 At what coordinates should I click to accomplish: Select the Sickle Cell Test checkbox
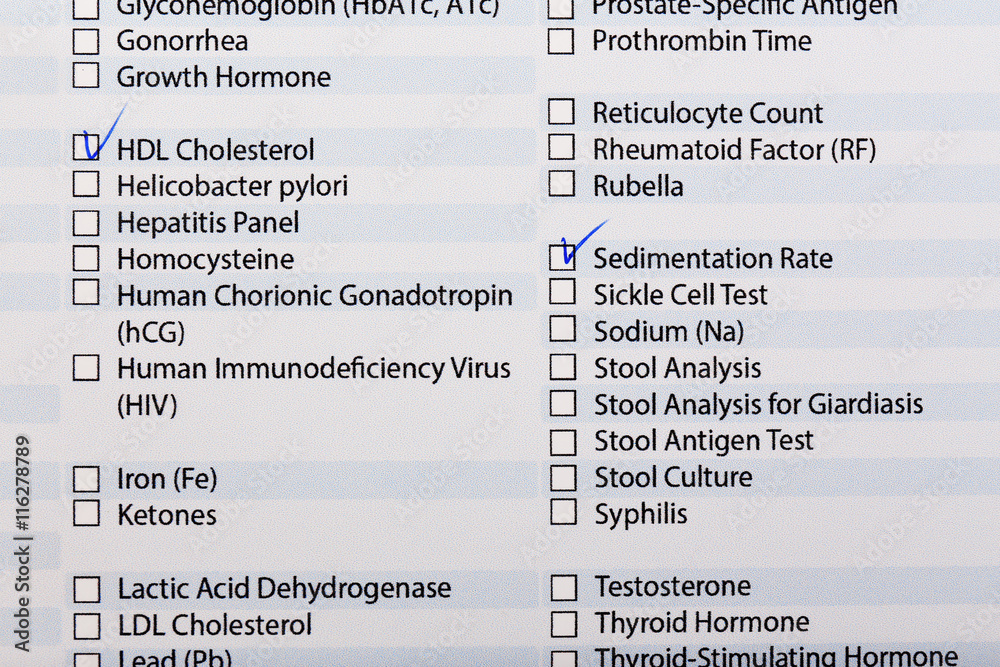[x=562, y=292]
